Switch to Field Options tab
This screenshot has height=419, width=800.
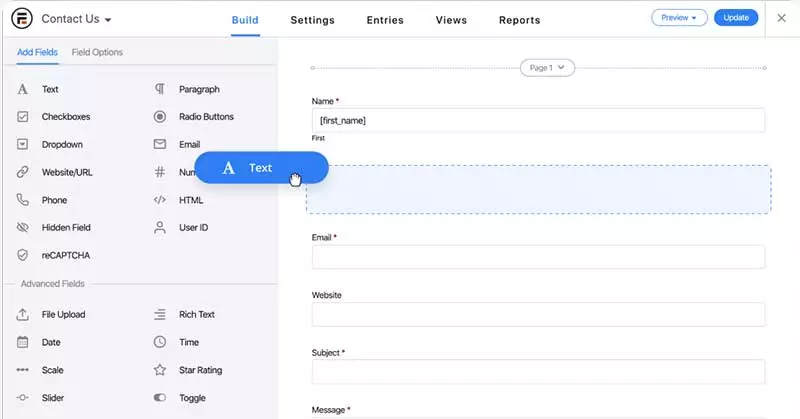click(x=97, y=52)
